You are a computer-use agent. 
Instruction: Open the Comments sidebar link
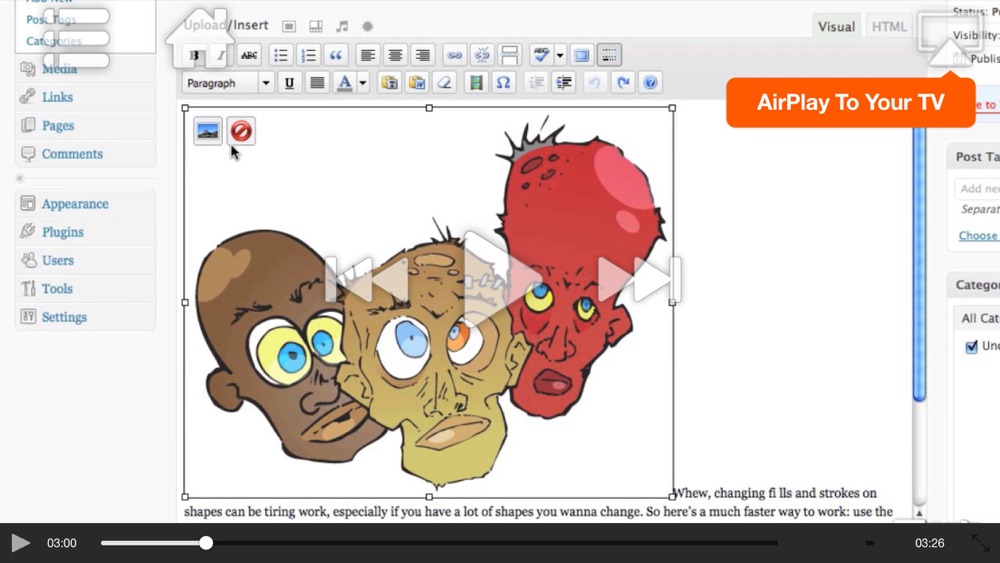coord(72,154)
